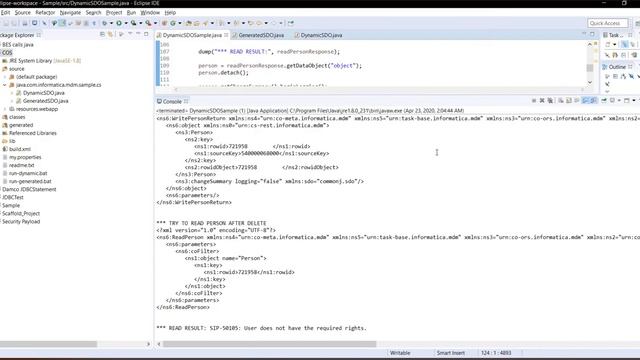Click the Smart Insert status bar entry
640x360 pixels.
point(451,353)
